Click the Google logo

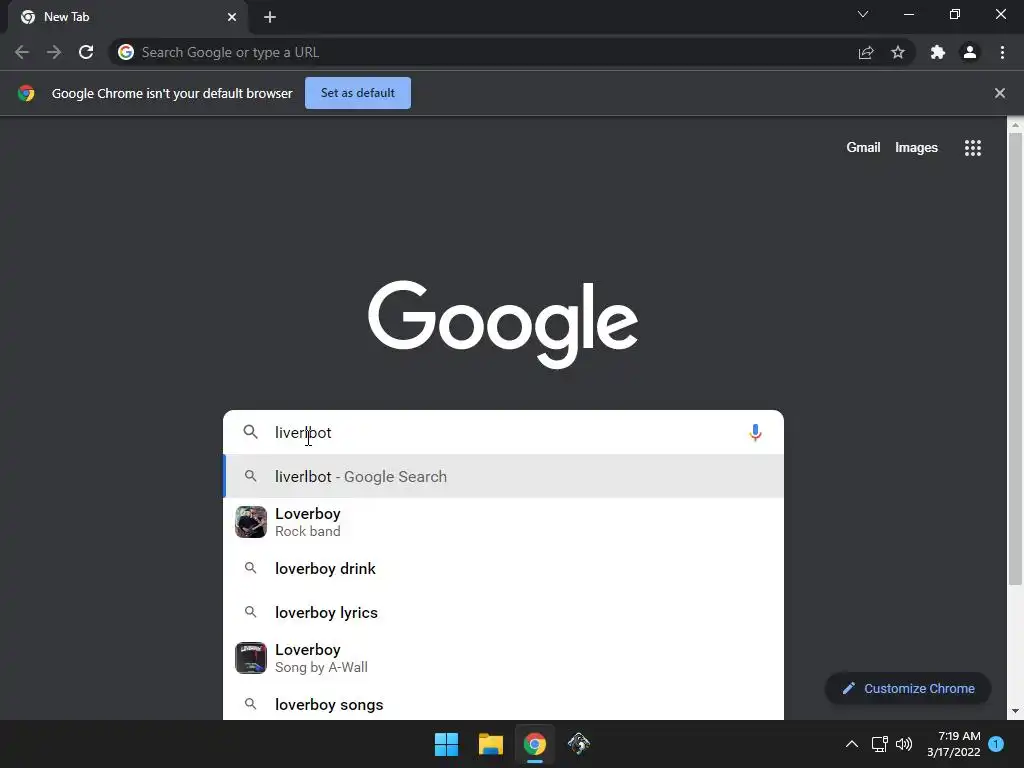pos(503,325)
